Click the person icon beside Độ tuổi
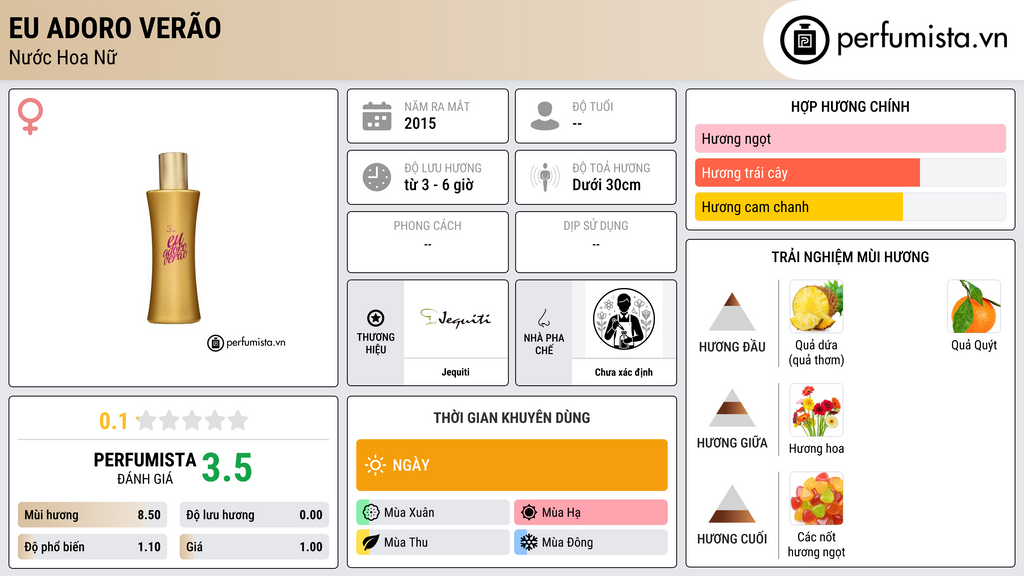The height and width of the screenshot is (576, 1024). pyautogui.click(x=545, y=116)
